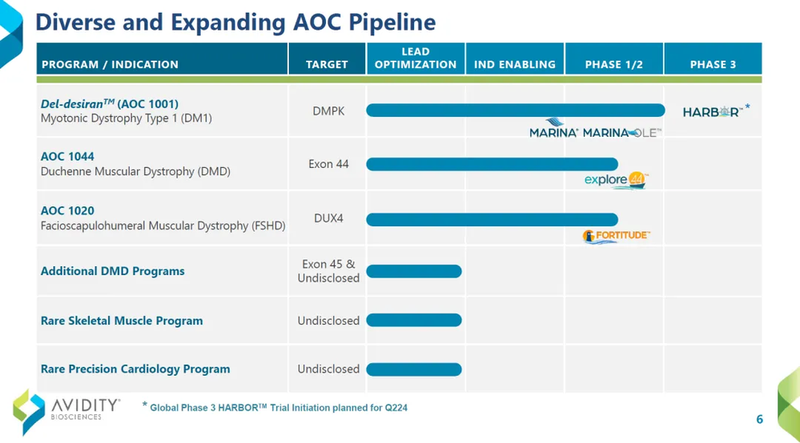
Task: Click the explore44 trial logo
Action: click(616, 180)
